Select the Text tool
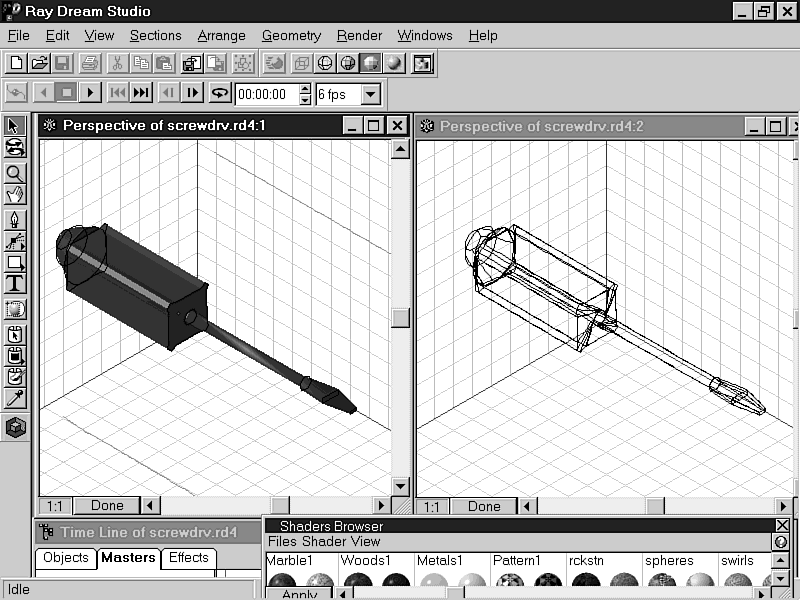800x600 pixels. [15, 284]
